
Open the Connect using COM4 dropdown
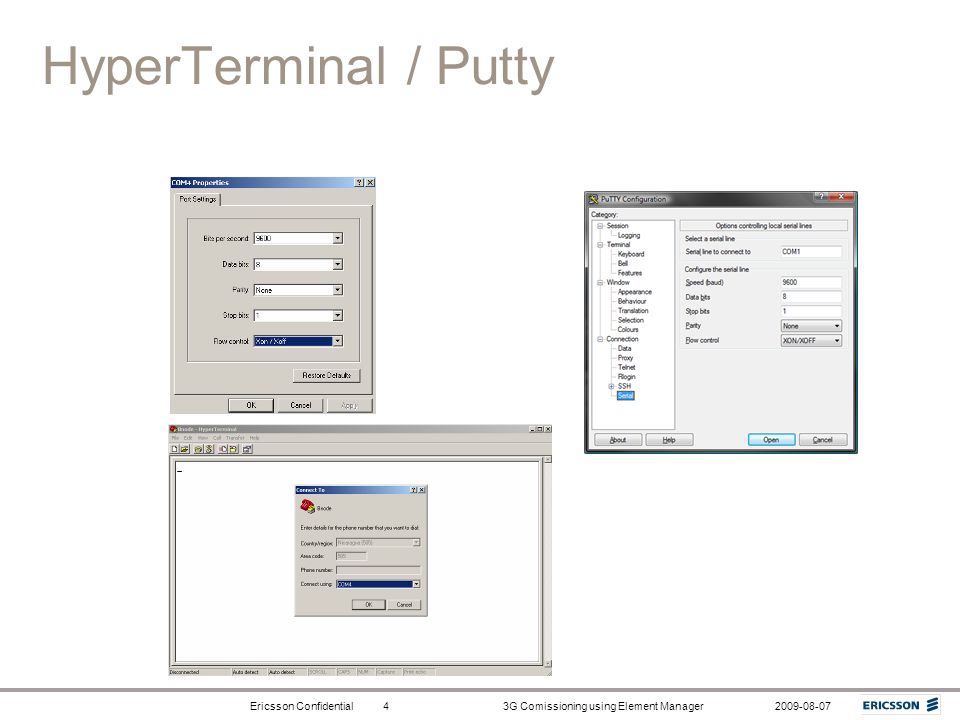pos(416,584)
